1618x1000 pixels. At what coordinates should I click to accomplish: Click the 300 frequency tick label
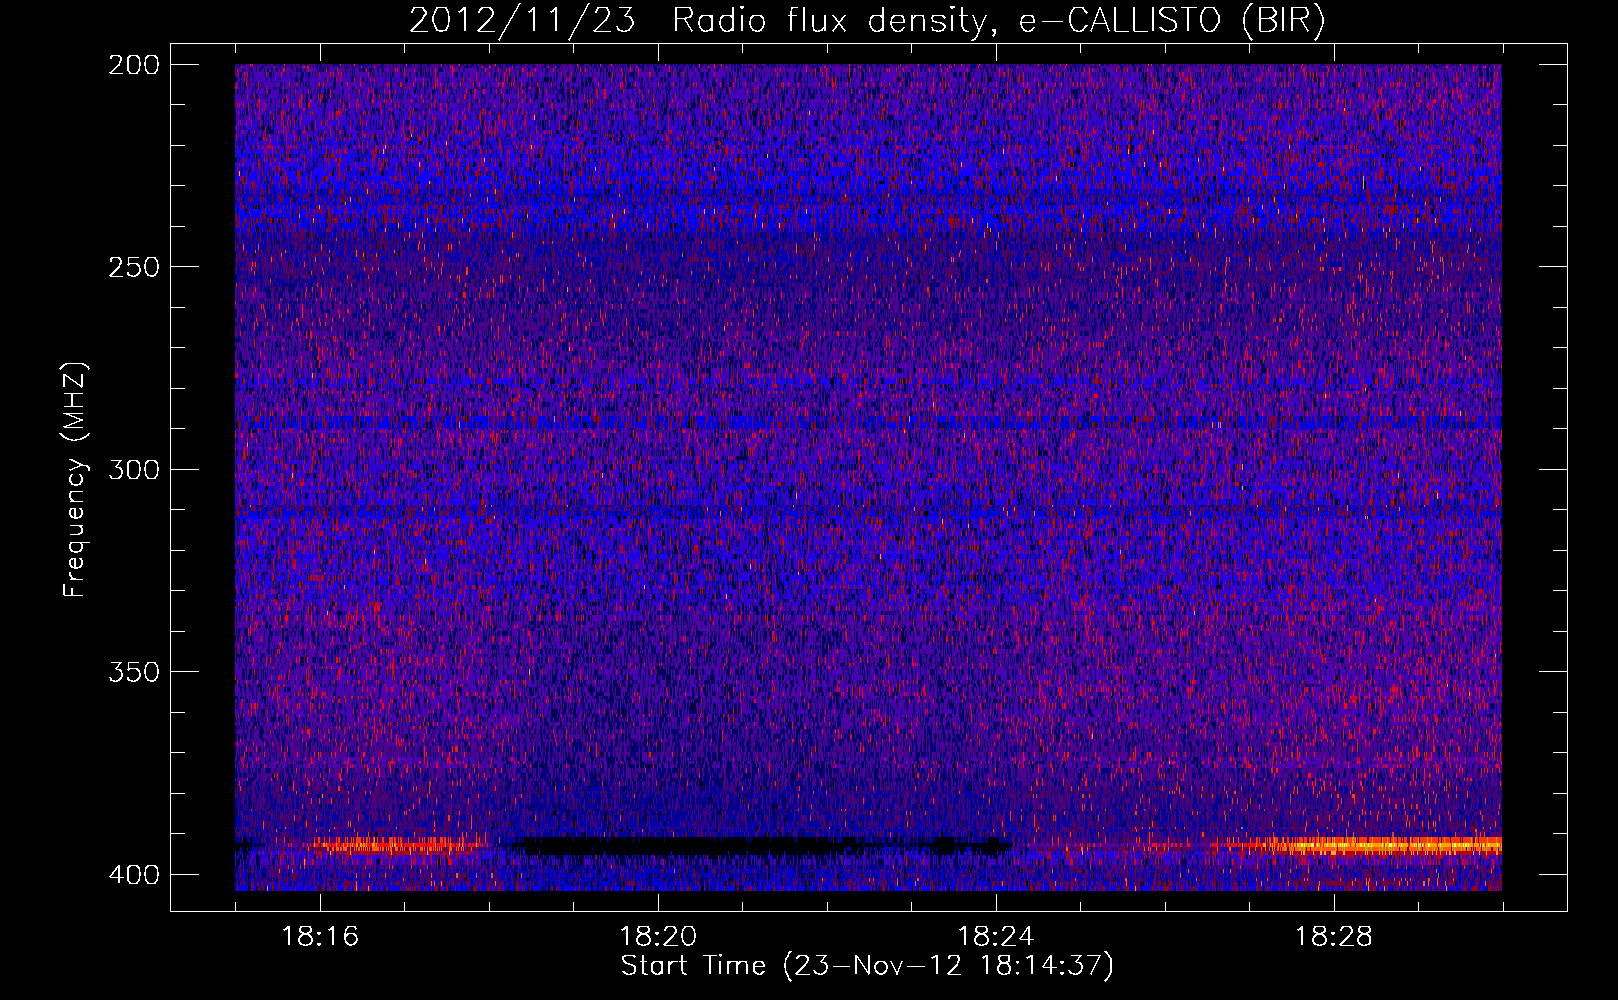[133, 469]
